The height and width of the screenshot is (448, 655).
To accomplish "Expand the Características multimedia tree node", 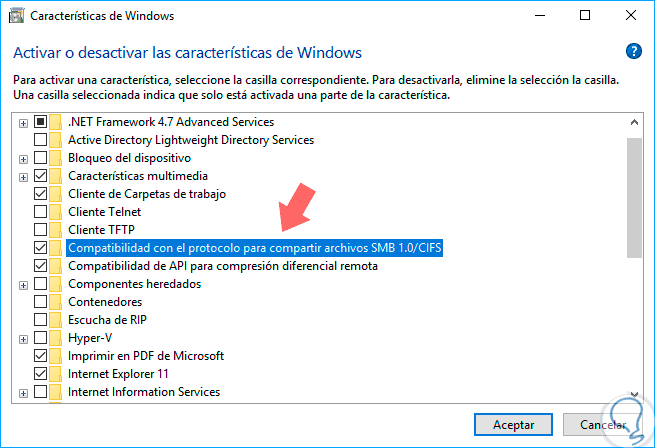I will click(x=23, y=176).
